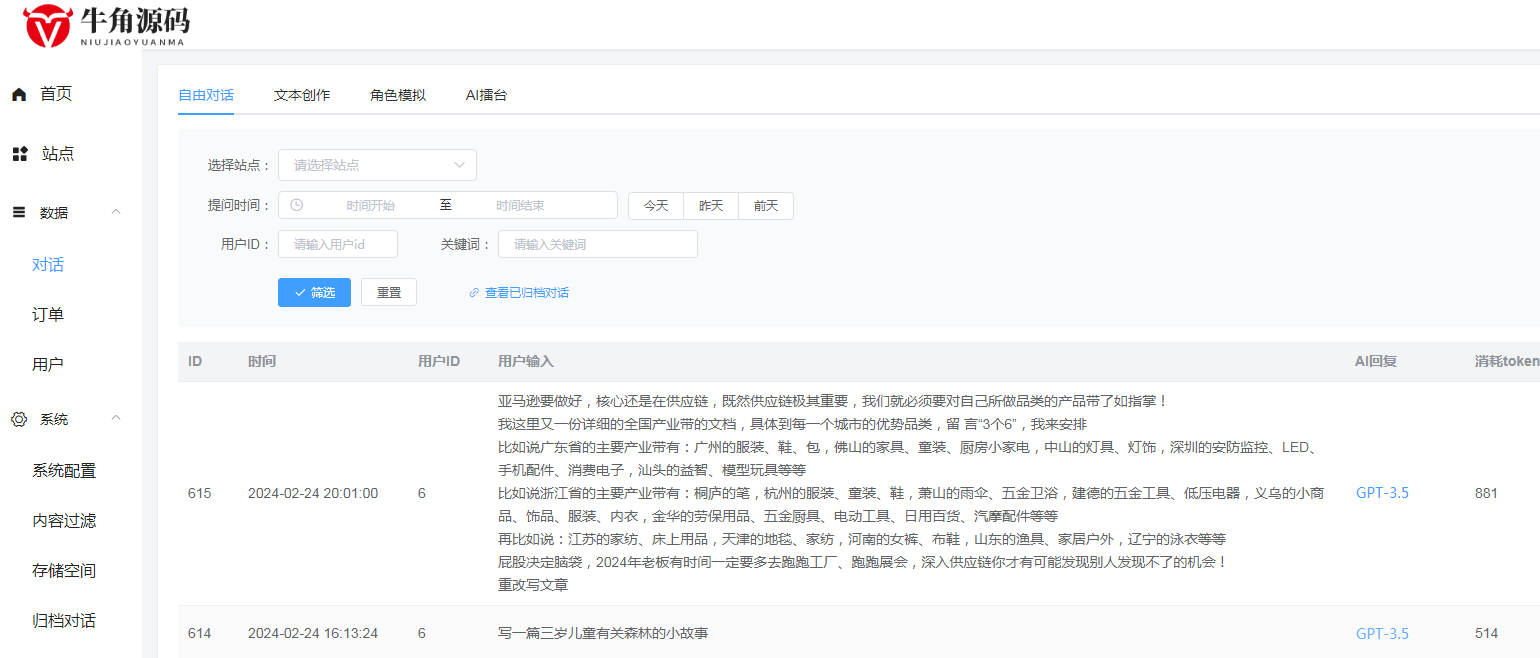Click the 关键词 keyword input field
Screen dimensions: 1540x658
[597, 243]
